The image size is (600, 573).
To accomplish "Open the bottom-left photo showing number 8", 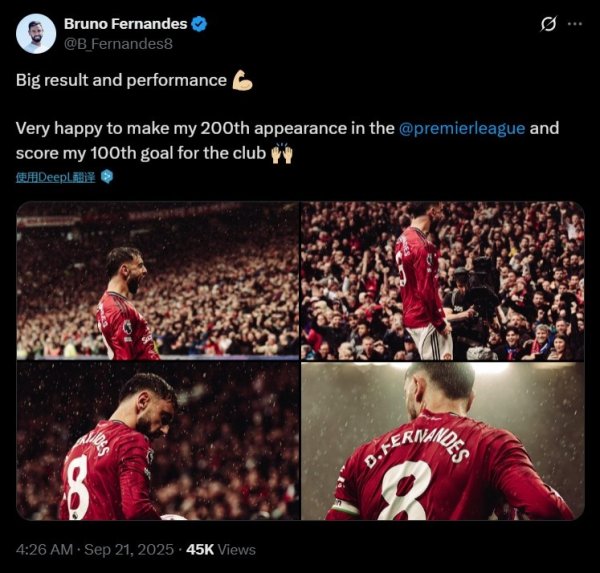I will coord(157,441).
